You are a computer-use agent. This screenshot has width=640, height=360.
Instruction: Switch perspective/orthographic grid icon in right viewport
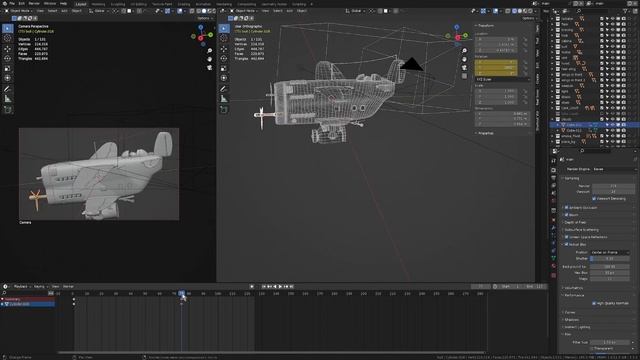tap(464, 76)
